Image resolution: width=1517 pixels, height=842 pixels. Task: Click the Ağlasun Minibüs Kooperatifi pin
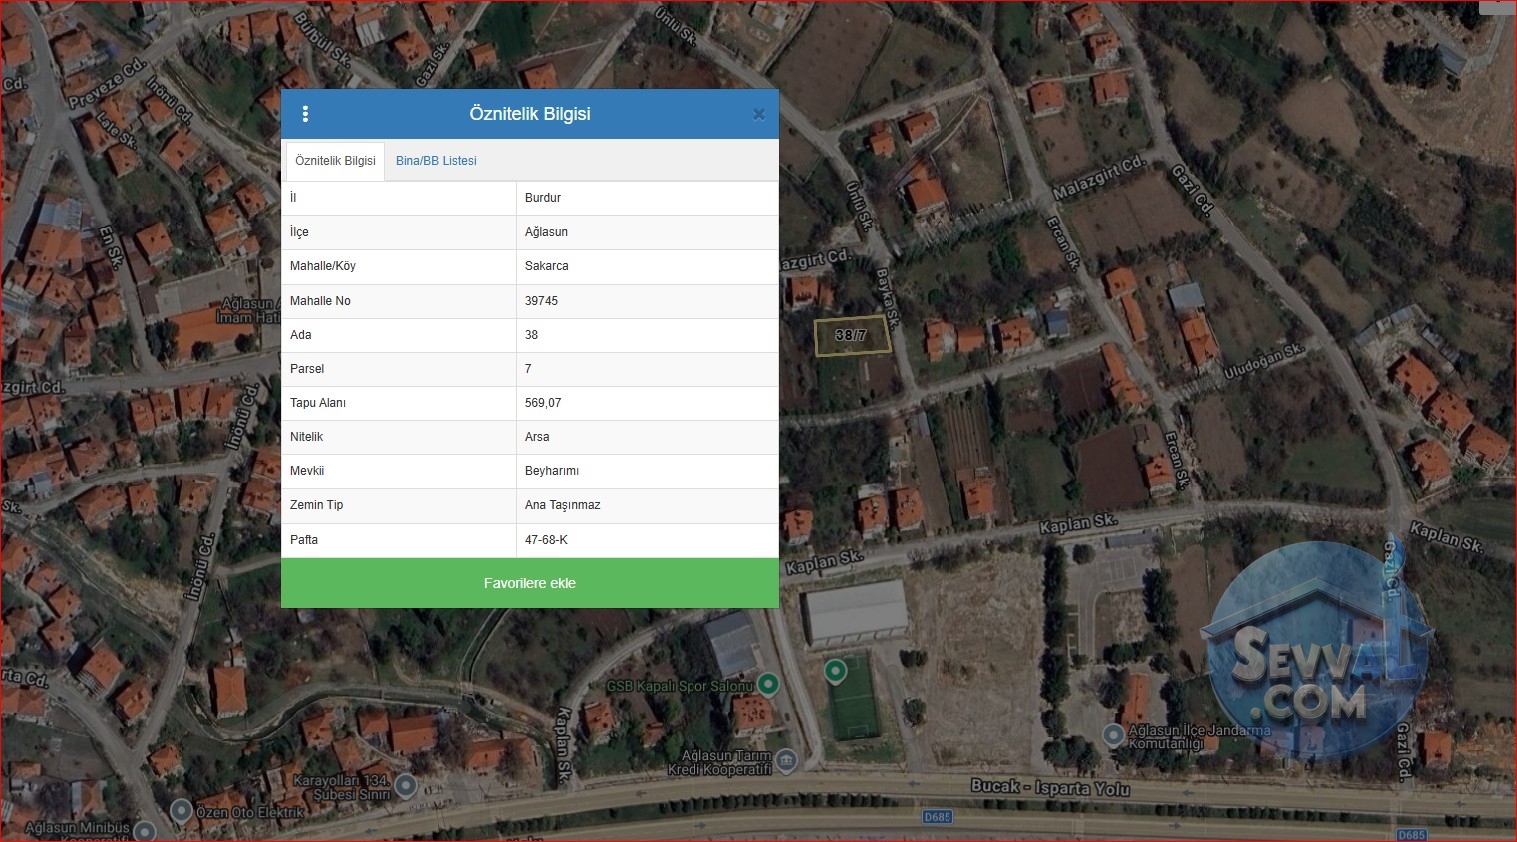[x=145, y=830]
